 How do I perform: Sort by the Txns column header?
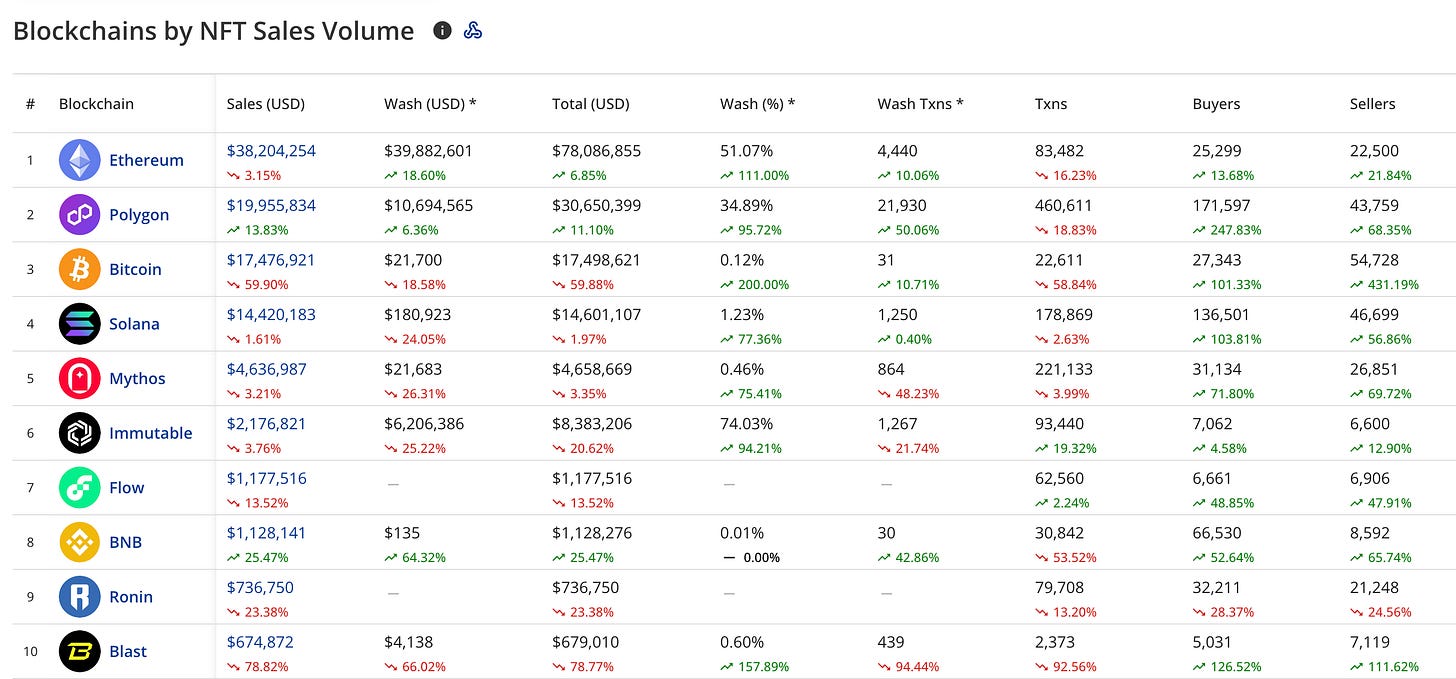[1051, 104]
